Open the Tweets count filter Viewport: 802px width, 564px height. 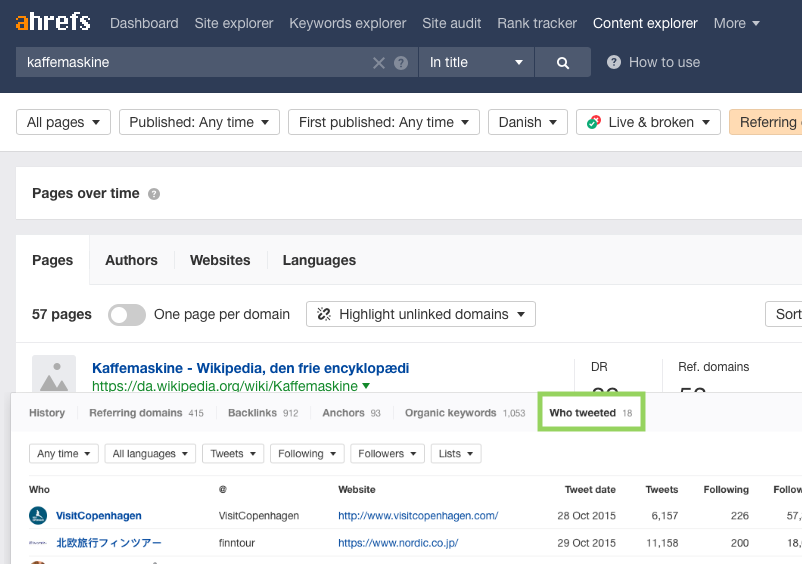coord(233,454)
